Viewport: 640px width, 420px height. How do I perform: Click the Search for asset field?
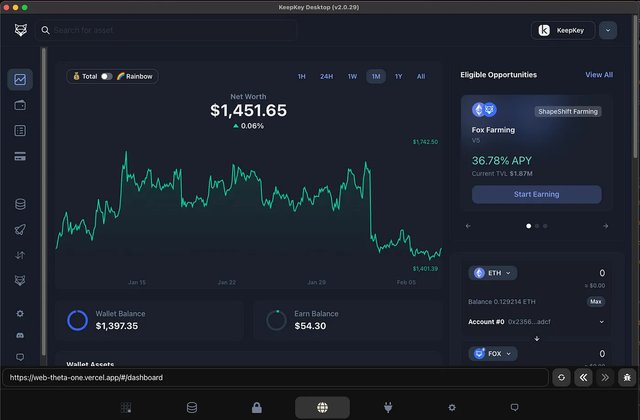[x=166, y=30]
